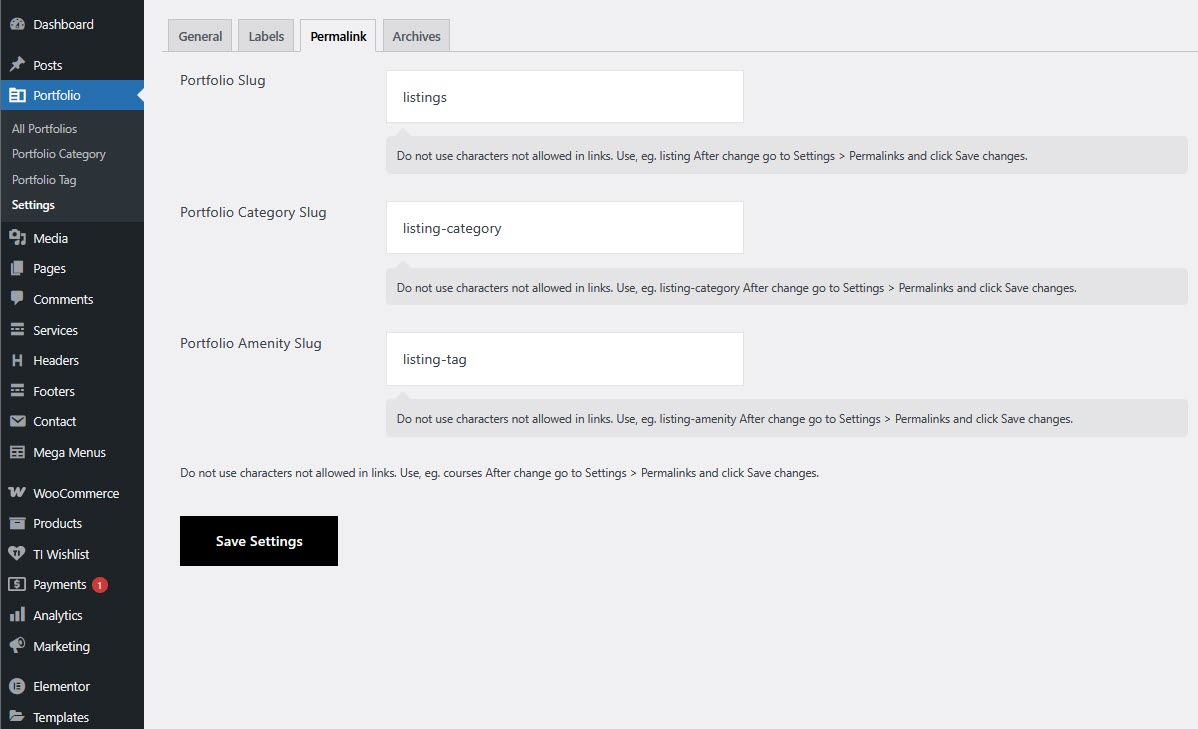Click the Analytics bar chart icon
Viewport: 1198px width, 729px height.
click(17, 615)
